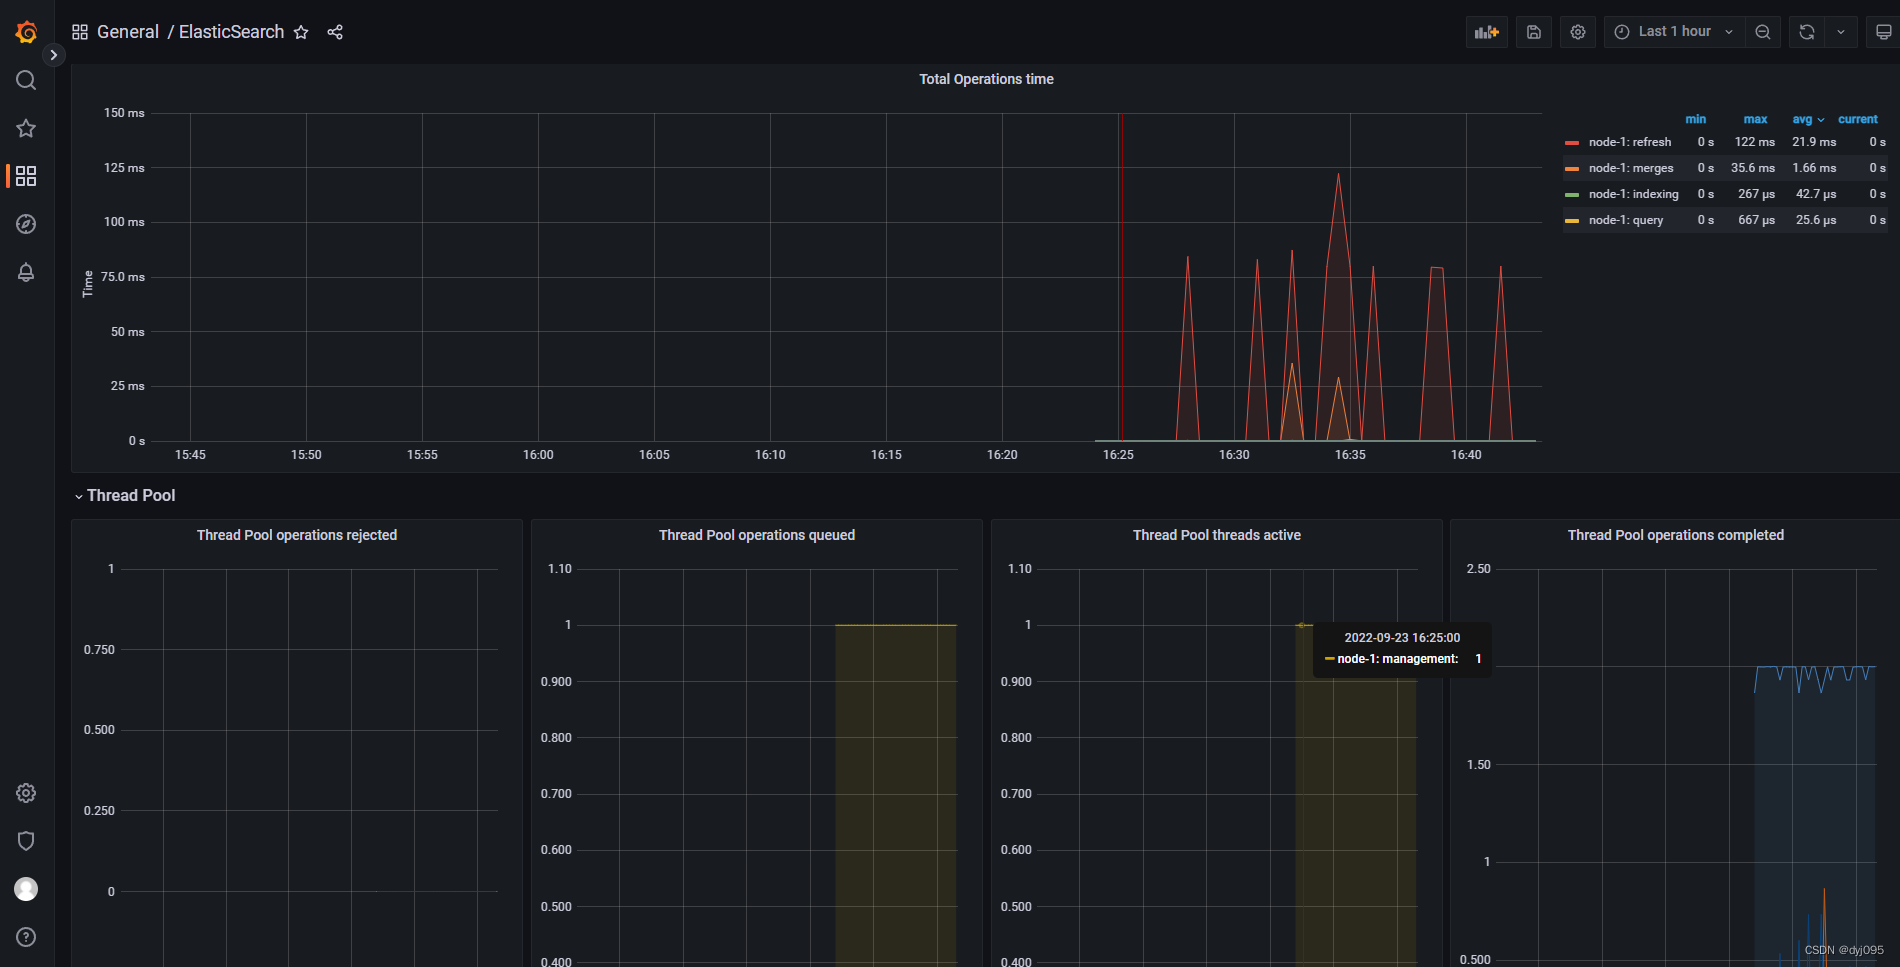Open the user profile avatar
This screenshot has width=1900, height=967.
click(x=25, y=889)
